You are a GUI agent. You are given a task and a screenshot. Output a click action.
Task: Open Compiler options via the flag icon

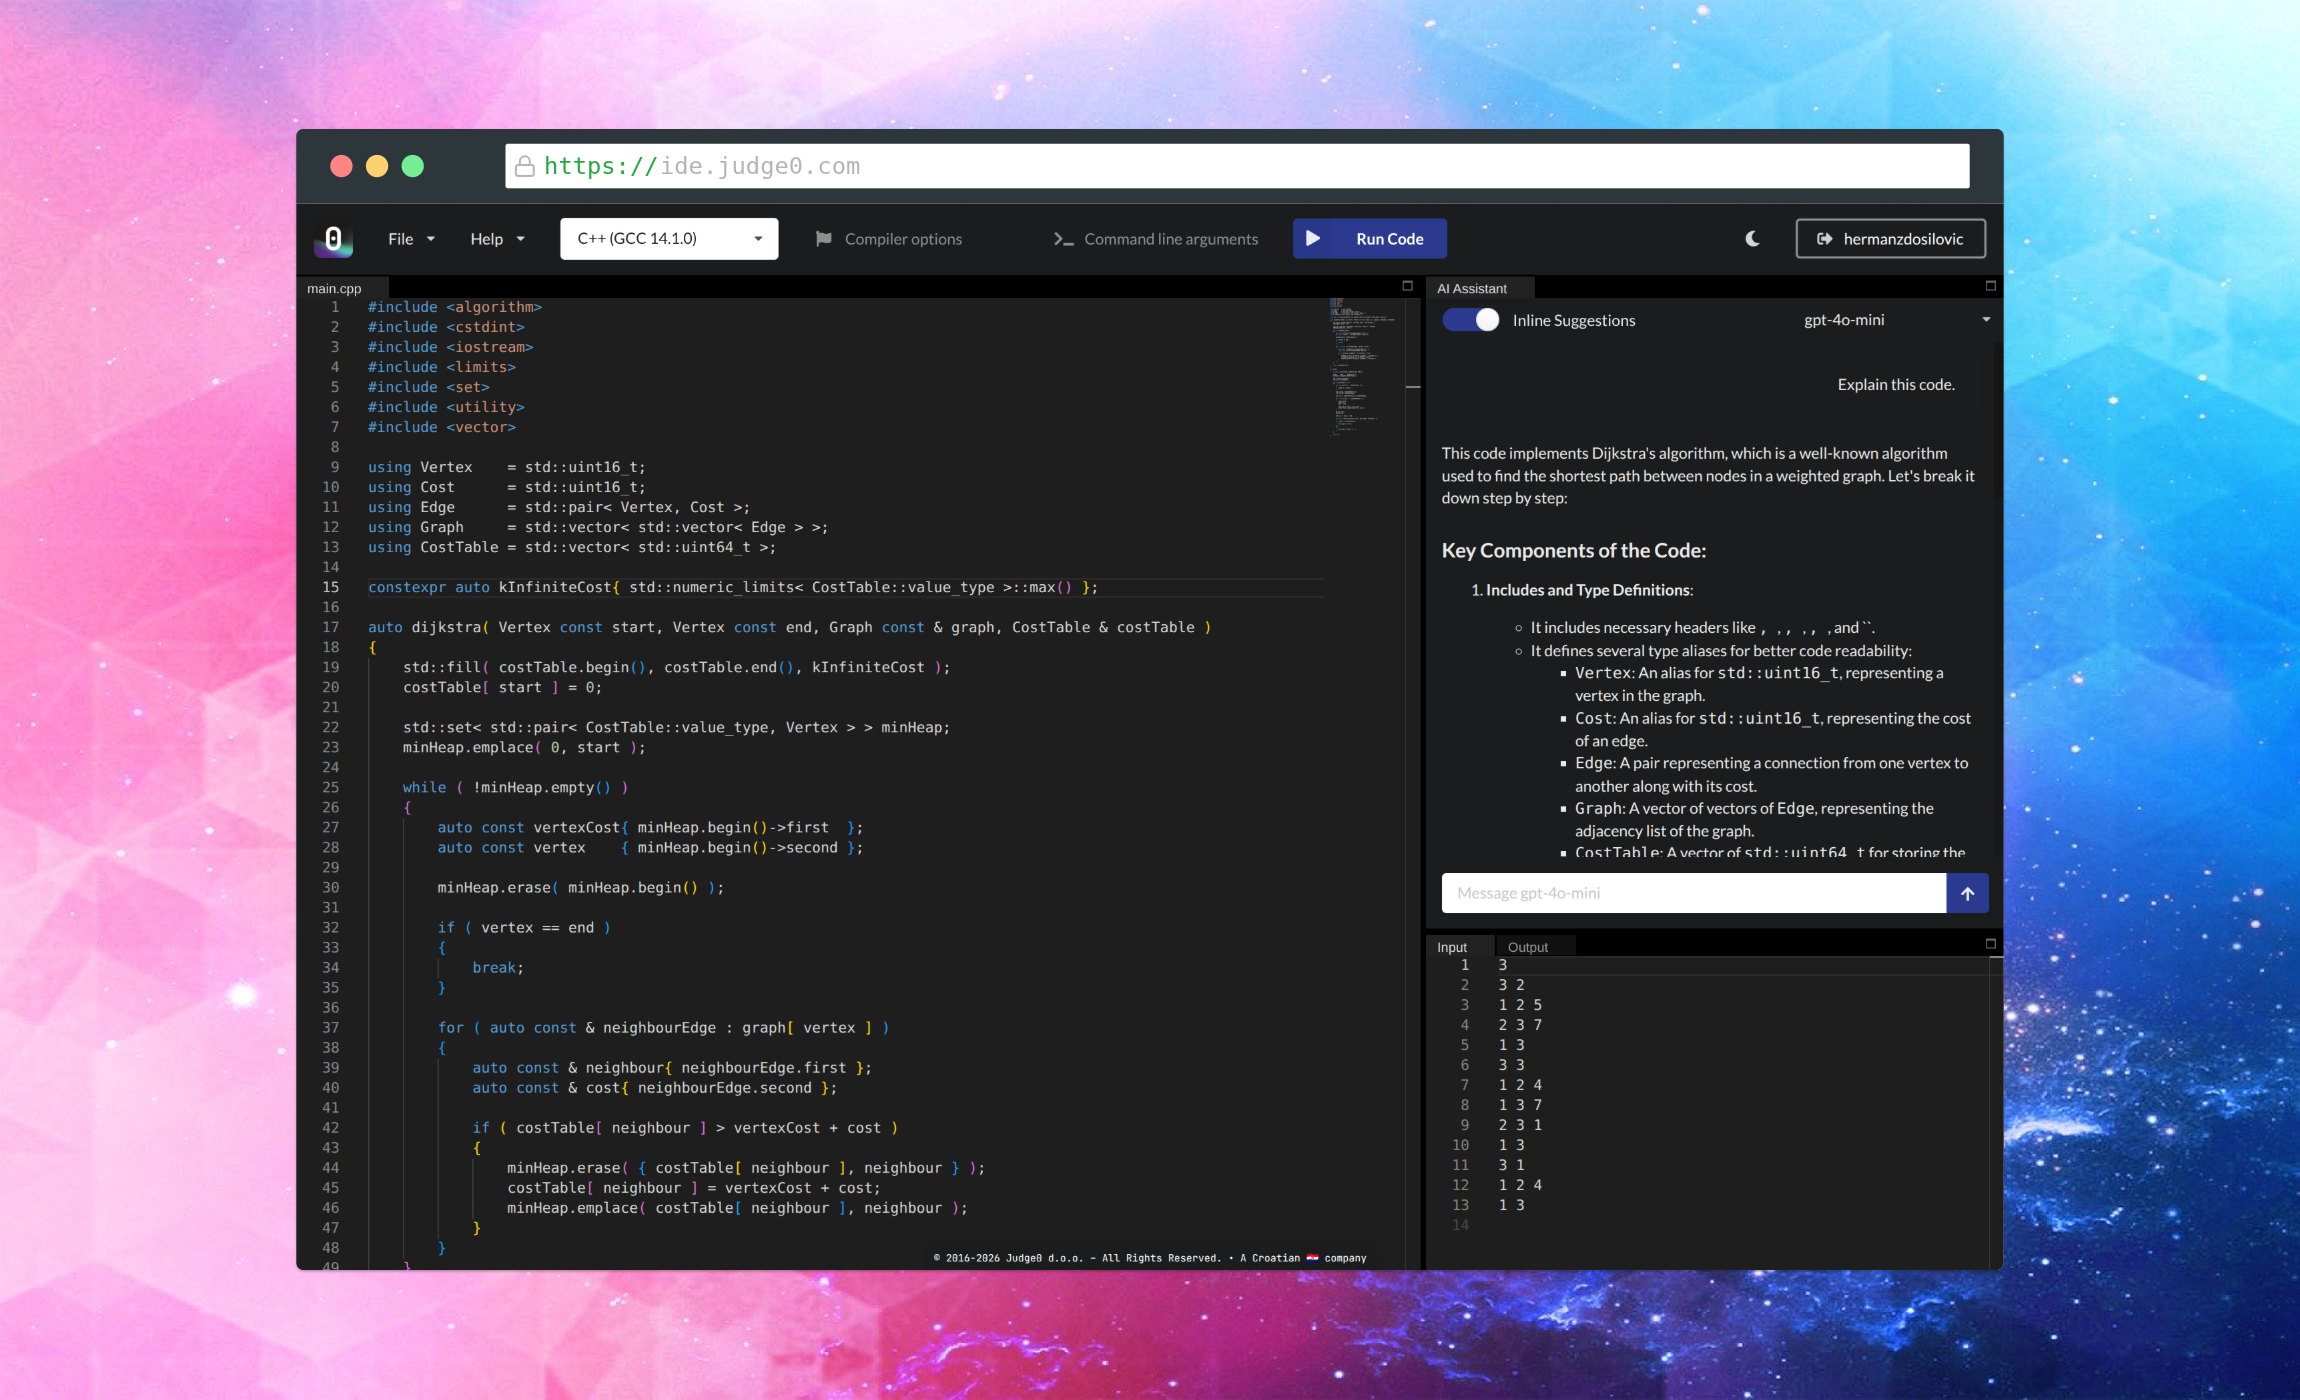[x=824, y=239]
